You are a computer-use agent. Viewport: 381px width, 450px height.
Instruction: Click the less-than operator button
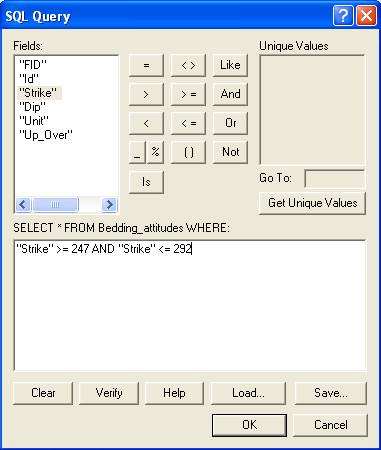[x=146, y=123]
